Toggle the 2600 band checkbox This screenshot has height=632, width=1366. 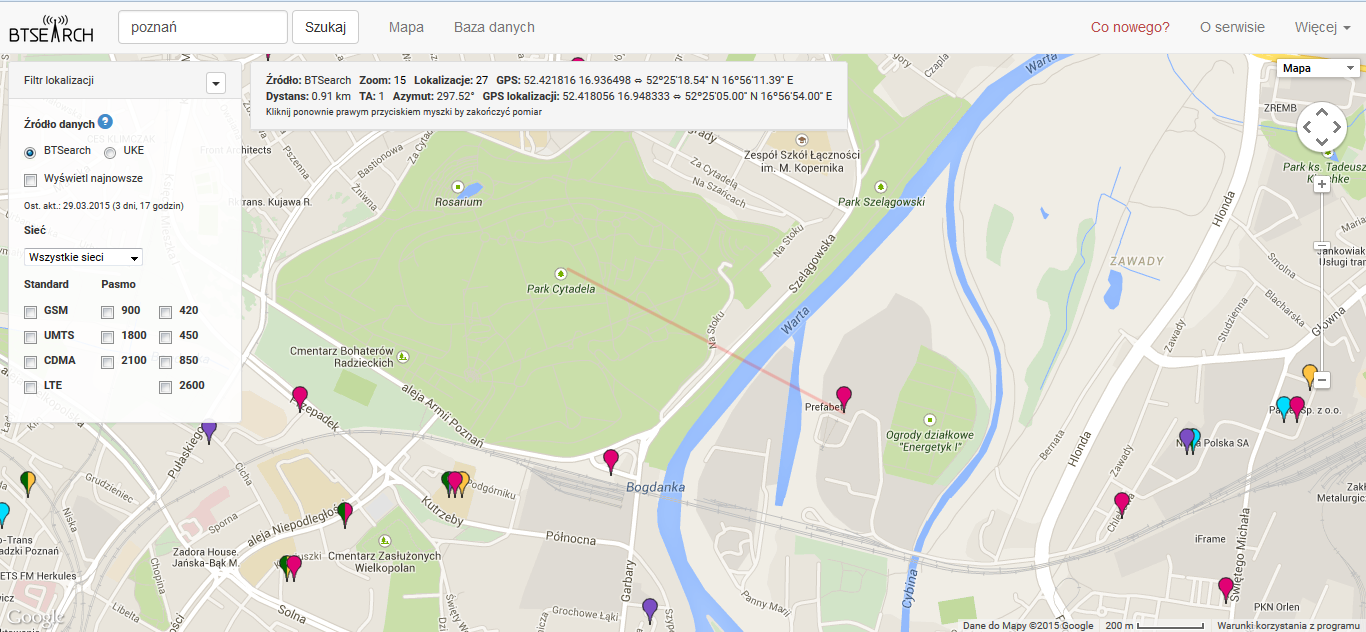(165, 387)
